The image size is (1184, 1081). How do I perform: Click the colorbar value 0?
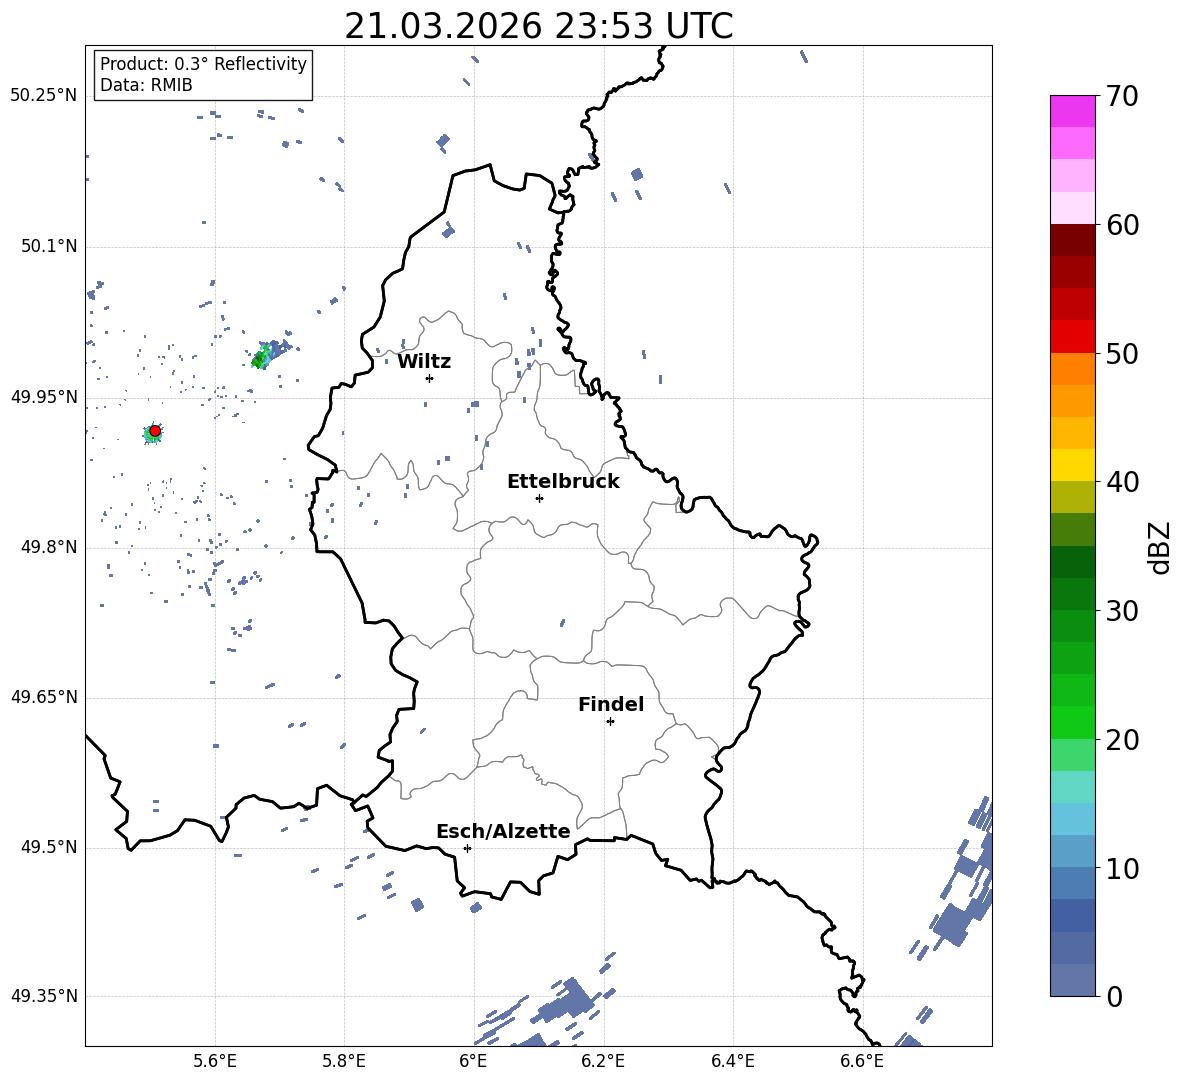point(1114,996)
